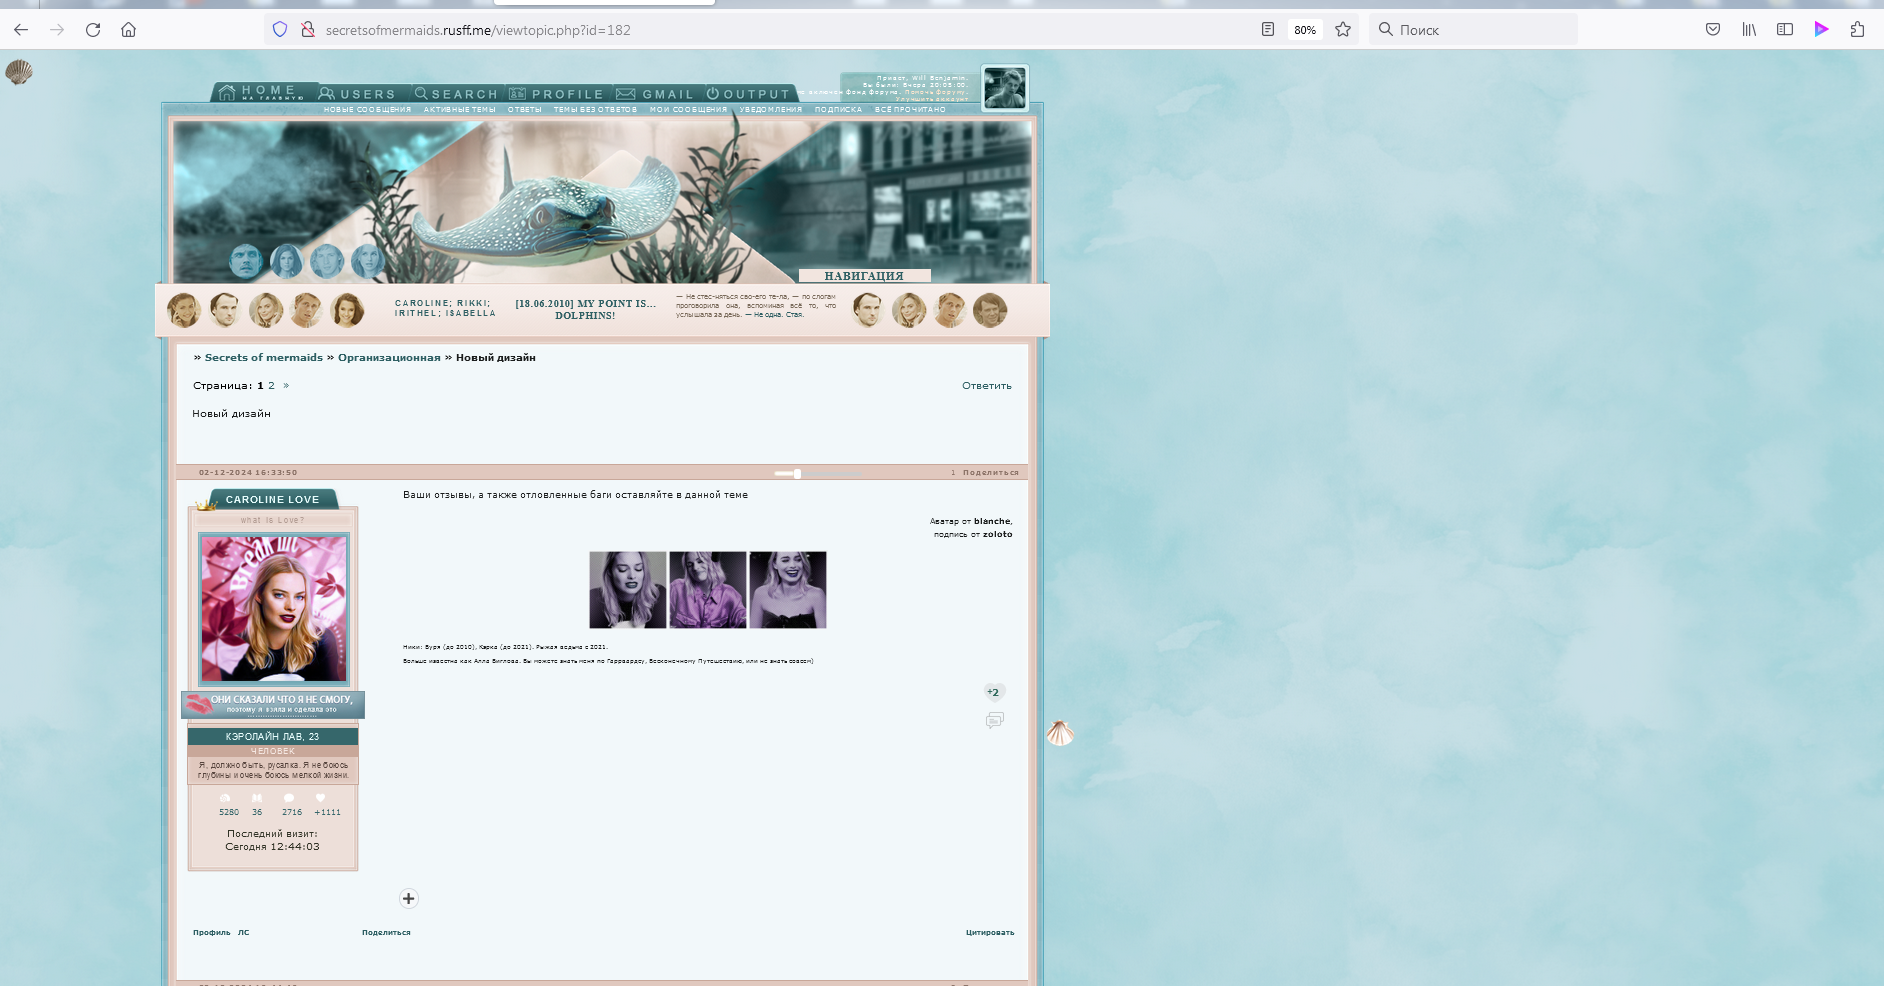The width and height of the screenshot is (1884, 986).
Task: Click the seashell icon in the top-left corner
Action: click(19, 72)
